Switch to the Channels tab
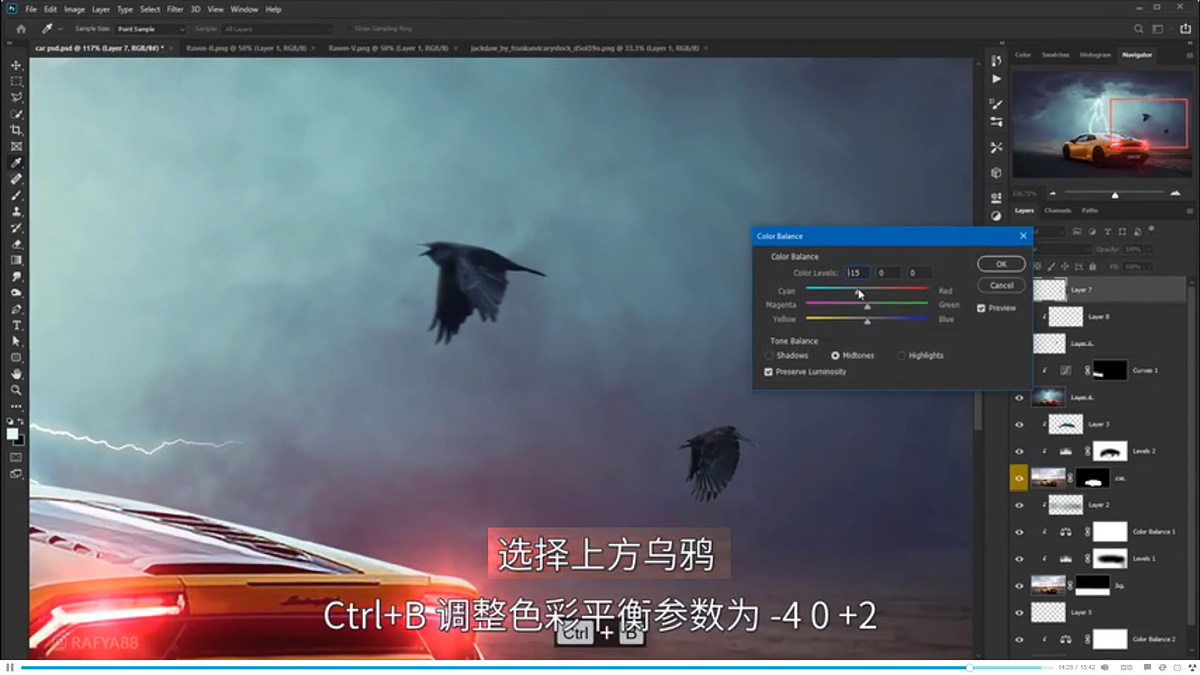1200x675 pixels. click(x=1057, y=210)
